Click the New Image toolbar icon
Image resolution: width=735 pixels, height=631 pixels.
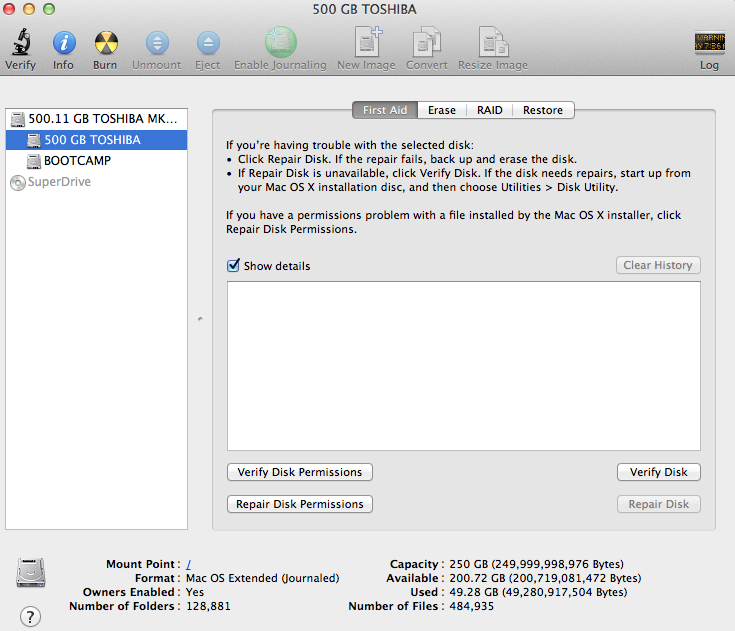click(x=368, y=42)
